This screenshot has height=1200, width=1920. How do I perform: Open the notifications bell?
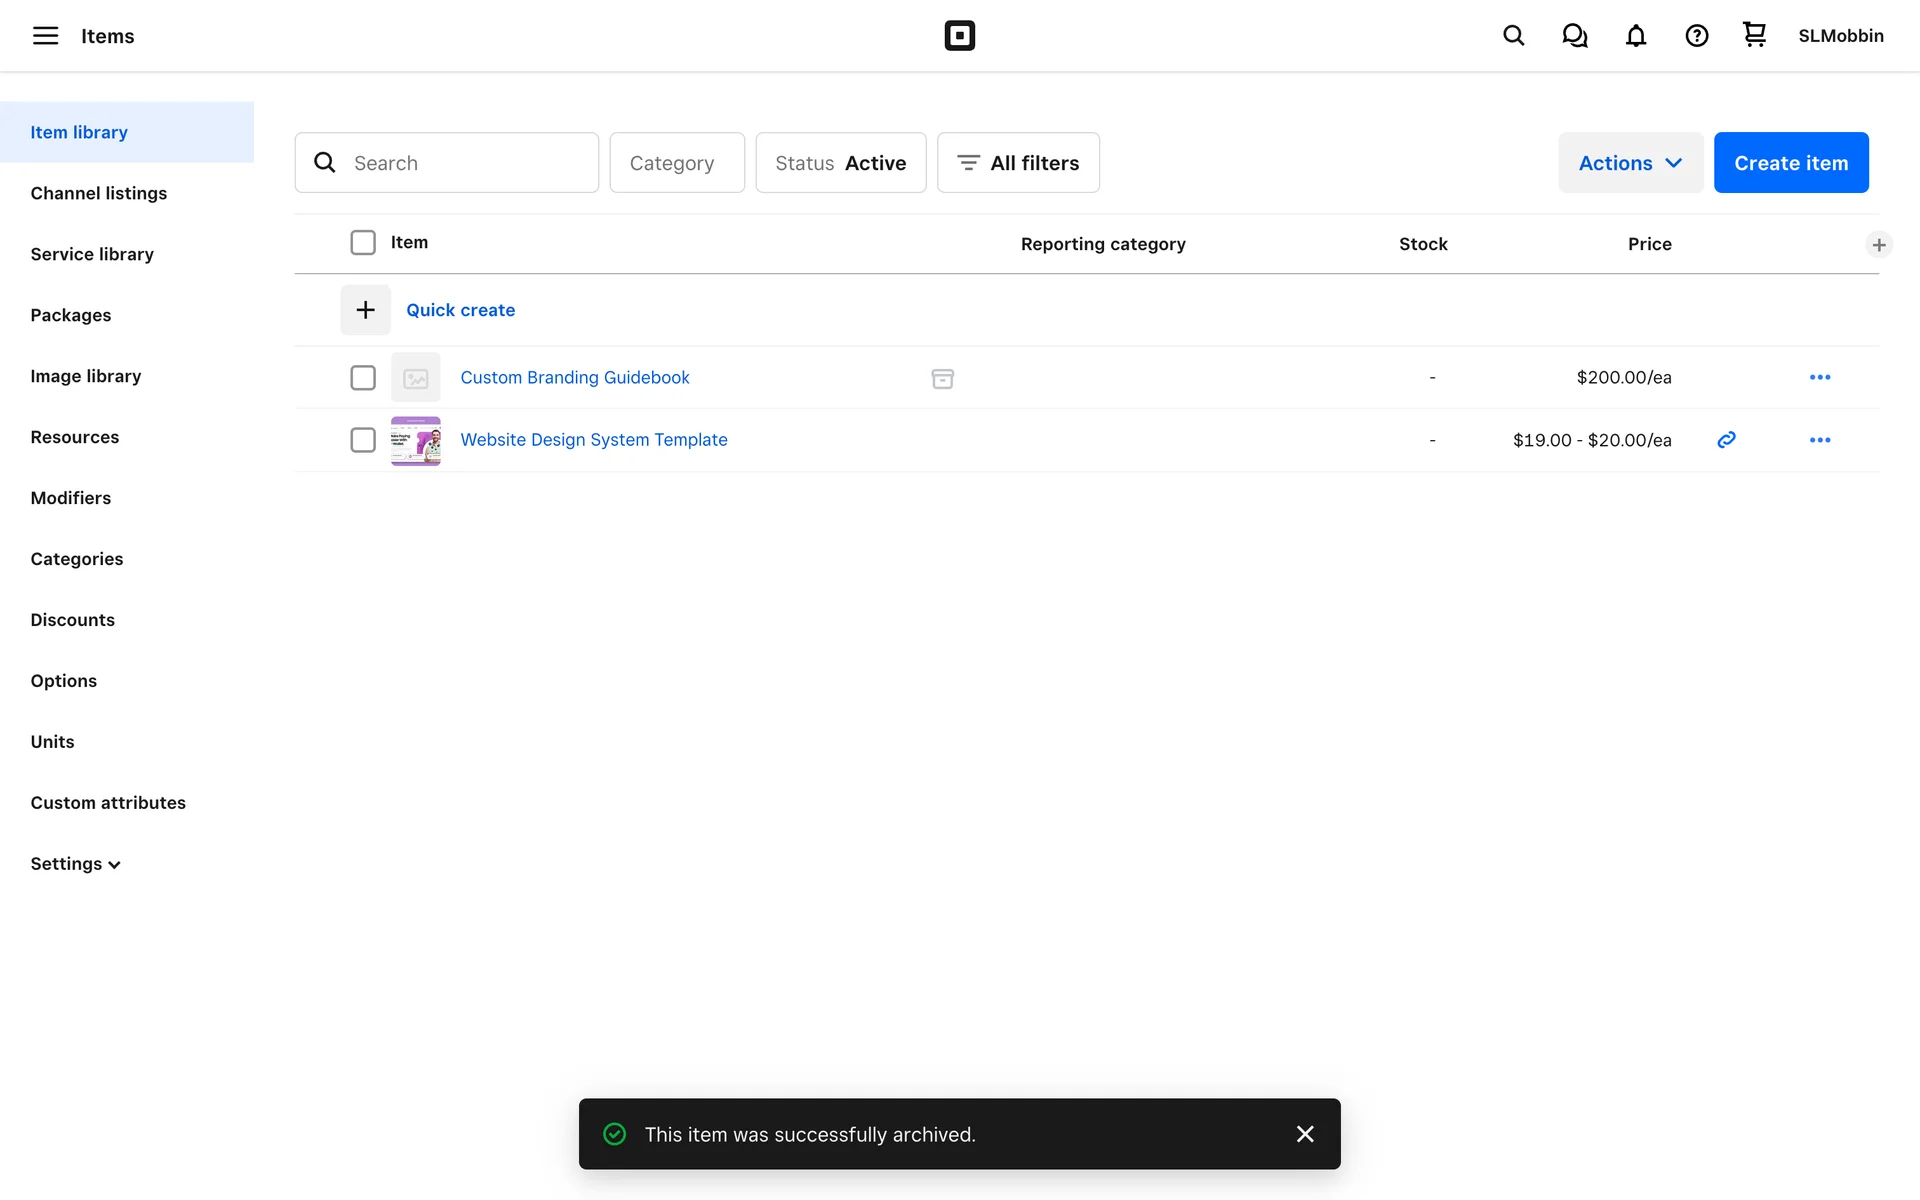click(1635, 36)
